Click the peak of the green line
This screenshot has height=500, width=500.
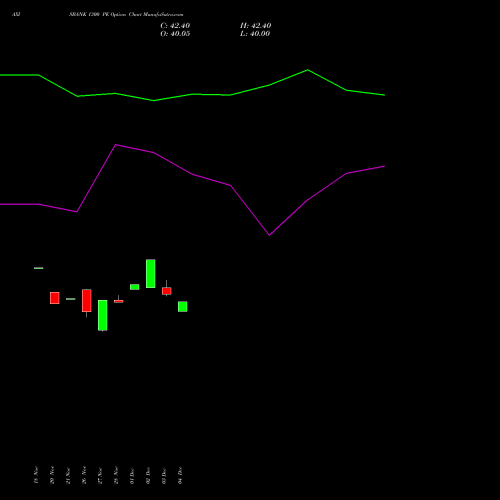pyautogui.click(x=307, y=70)
